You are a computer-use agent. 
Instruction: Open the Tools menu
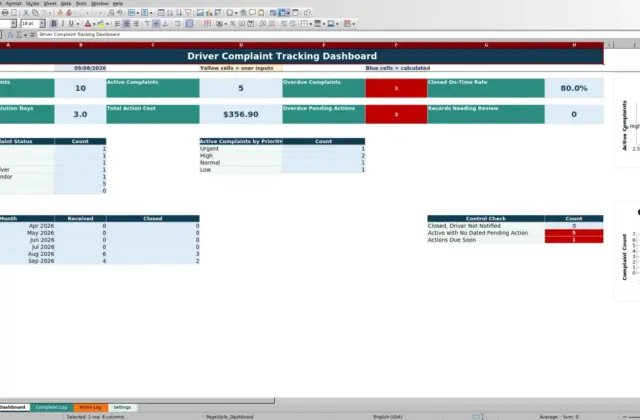click(x=81, y=3)
